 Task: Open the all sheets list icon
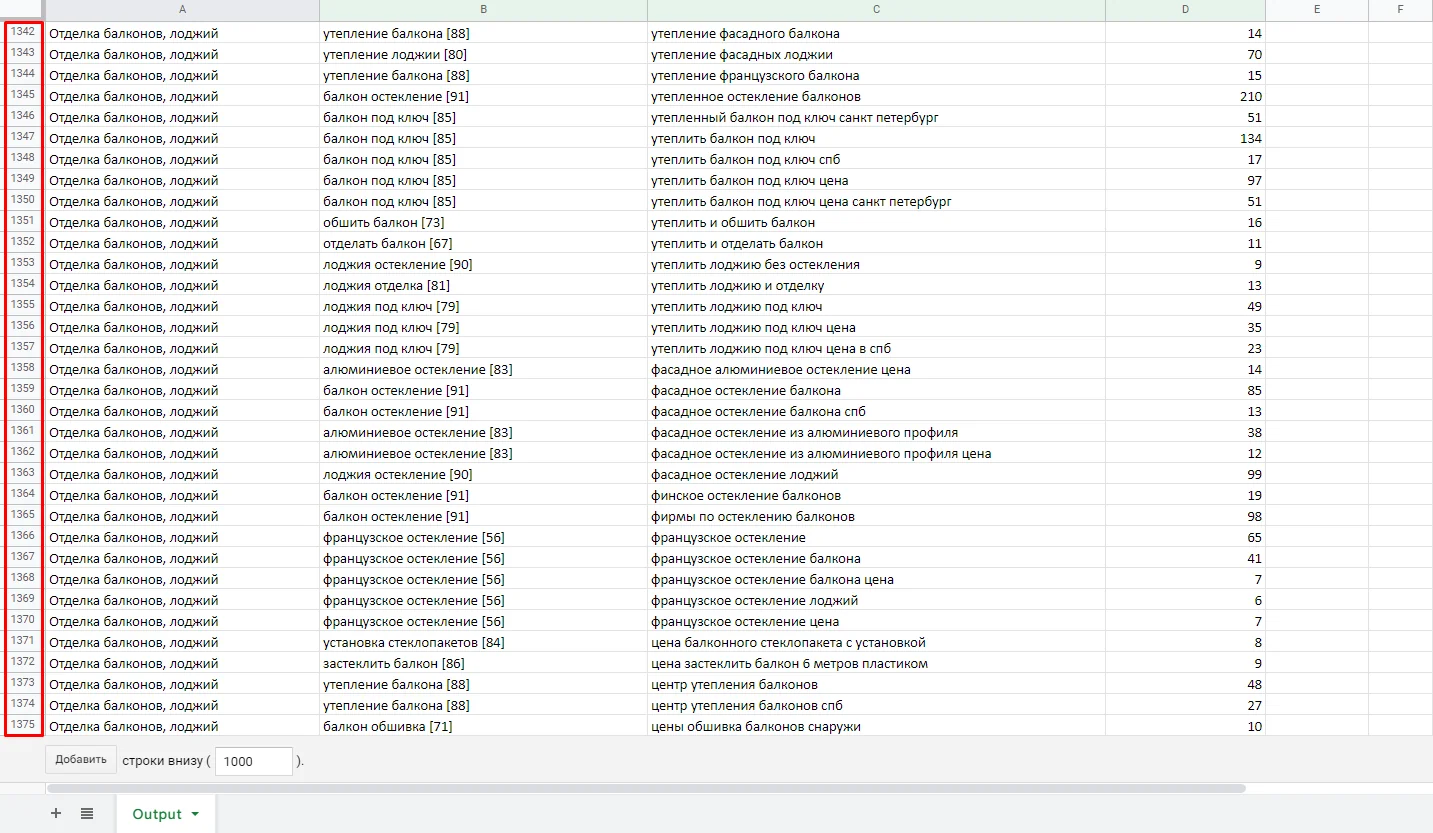pyautogui.click(x=87, y=814)
